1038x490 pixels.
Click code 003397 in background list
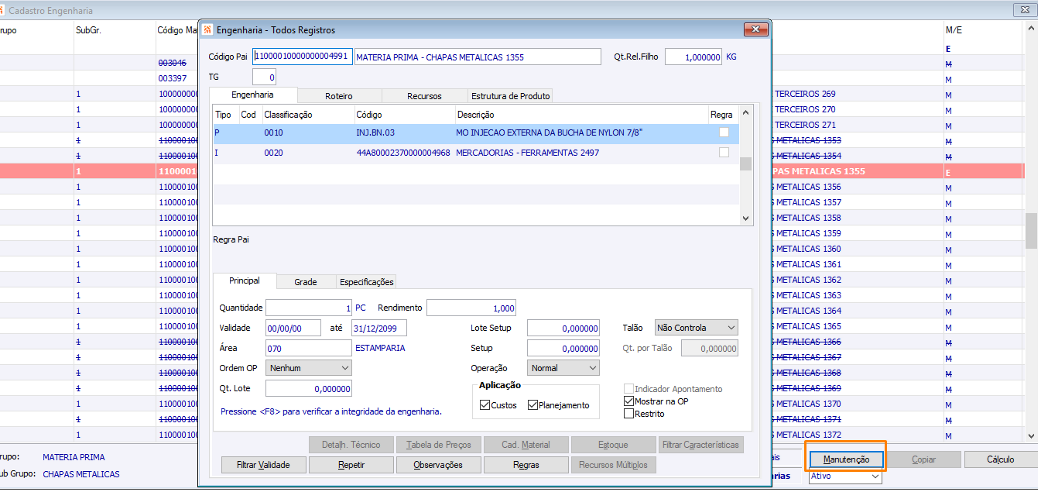tap(172, 78)
